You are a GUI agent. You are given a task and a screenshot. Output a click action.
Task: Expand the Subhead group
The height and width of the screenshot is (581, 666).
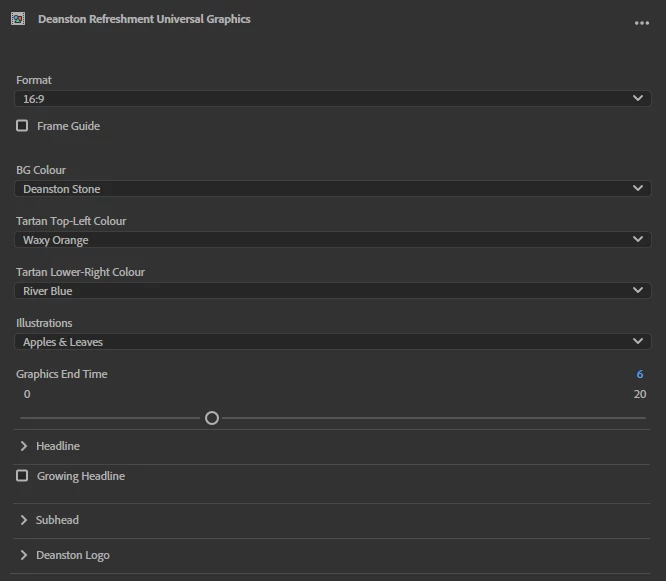click(24, 520)
